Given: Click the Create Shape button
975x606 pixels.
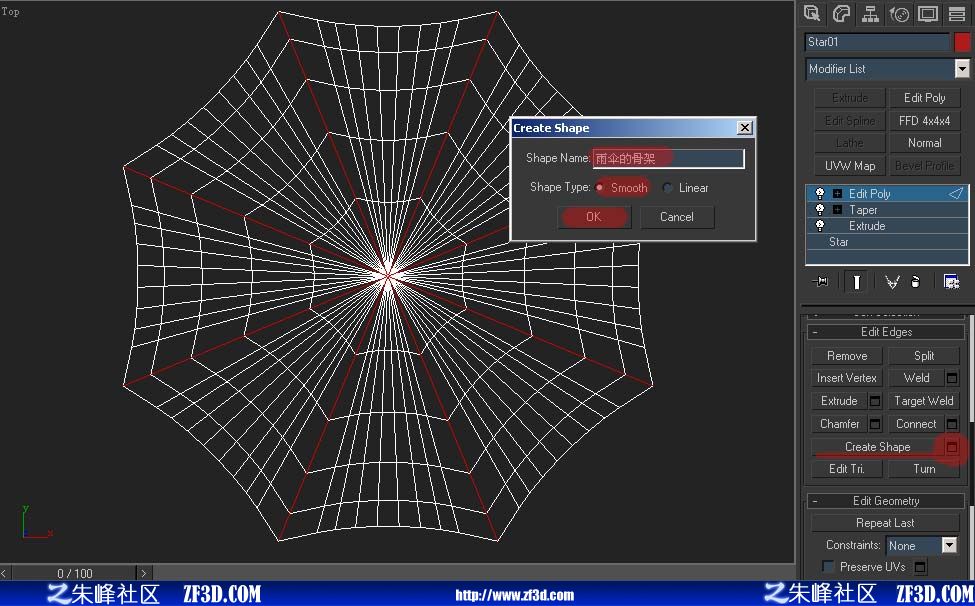Looking at the screenshot, I should 877,447.
